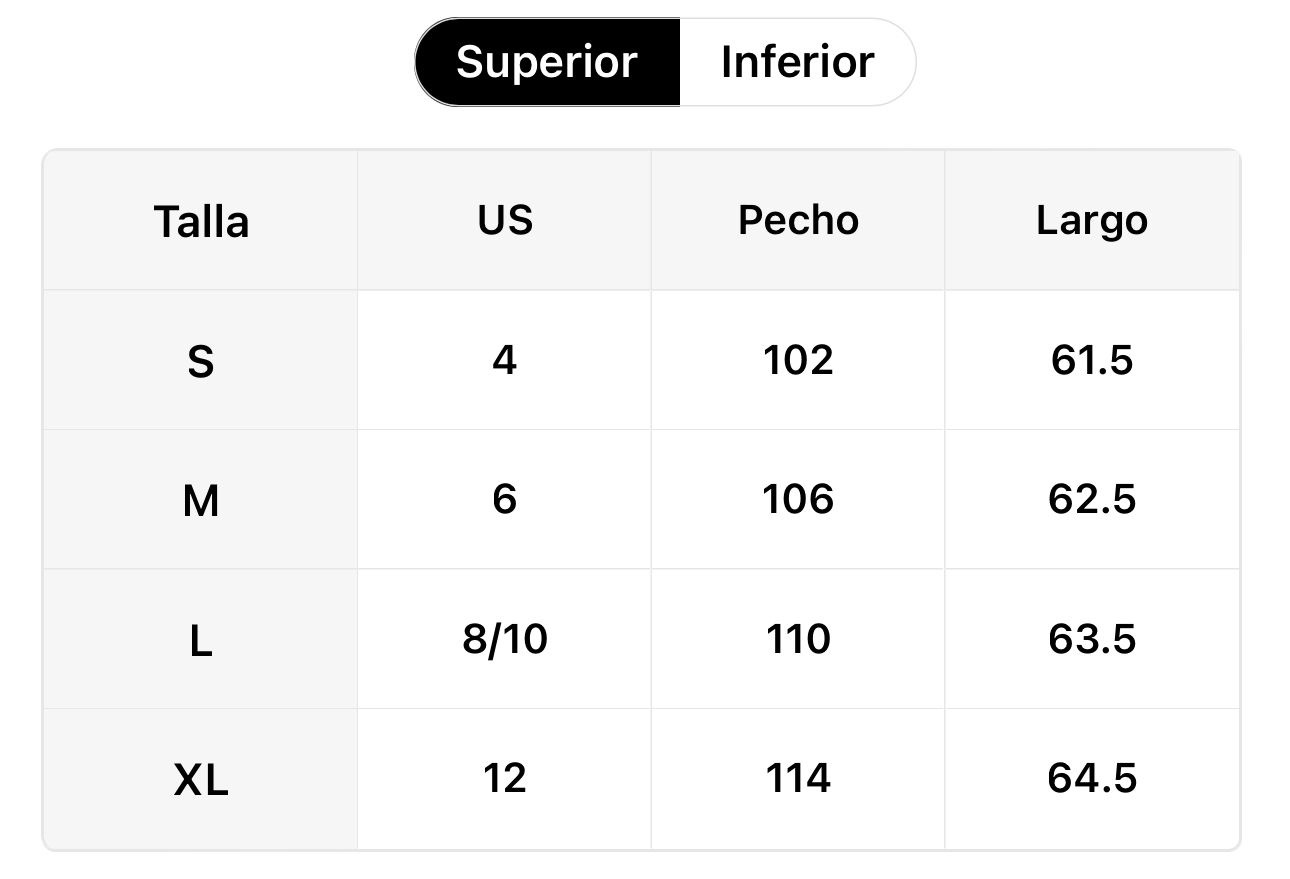The width and height of the screenshot is (1290, 879).
Task: Click the Pecho column header
Action: click(798, 221)
